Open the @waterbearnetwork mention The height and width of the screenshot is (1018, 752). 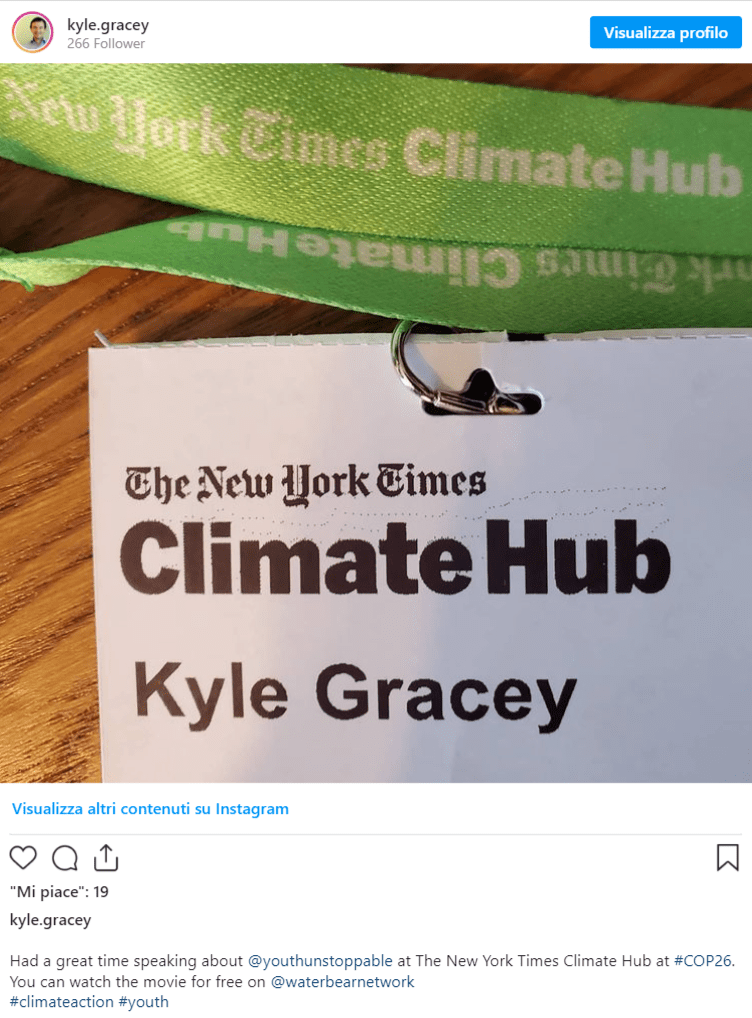(342, 982)
